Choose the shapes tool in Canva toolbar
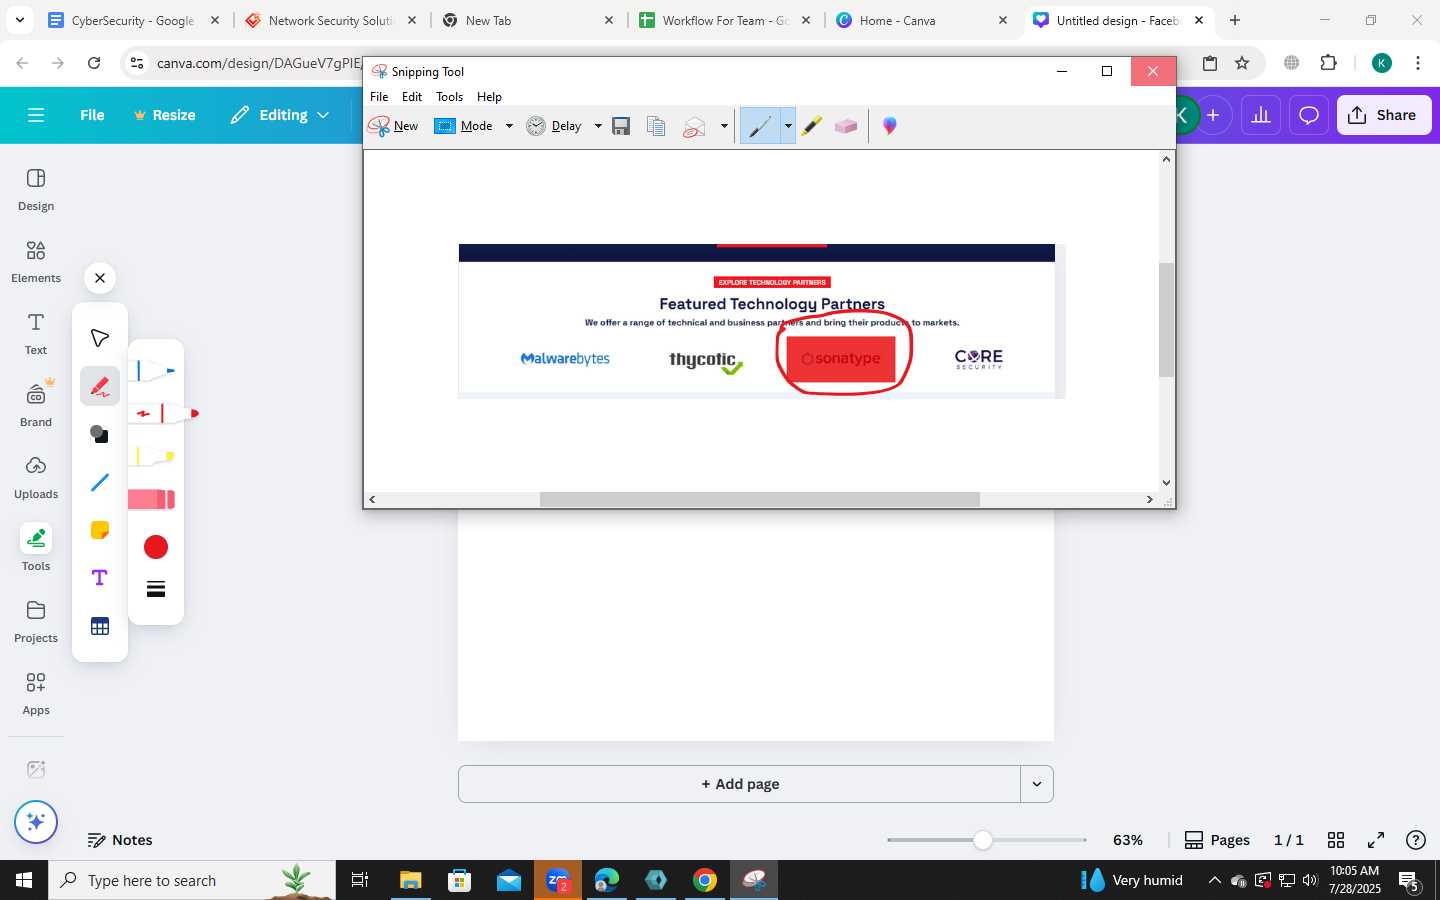 [99, 434]
